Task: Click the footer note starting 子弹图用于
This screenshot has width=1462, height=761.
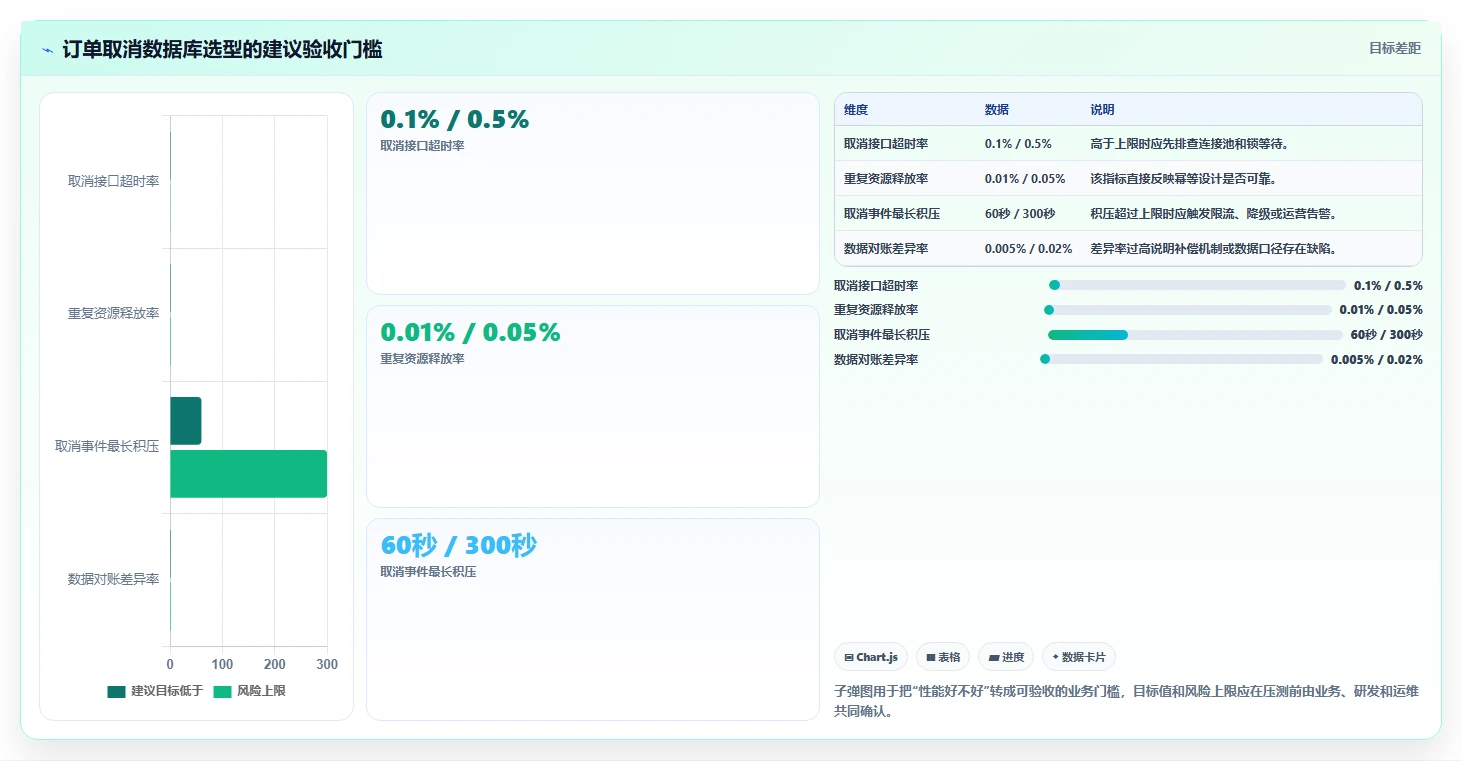Action: coord(1126,702)
